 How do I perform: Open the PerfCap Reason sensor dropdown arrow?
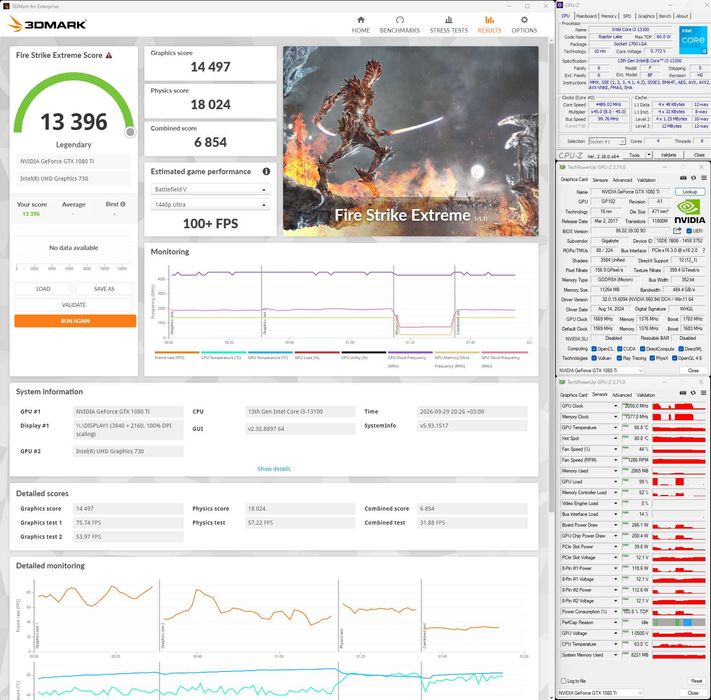[x=615, y=622]
